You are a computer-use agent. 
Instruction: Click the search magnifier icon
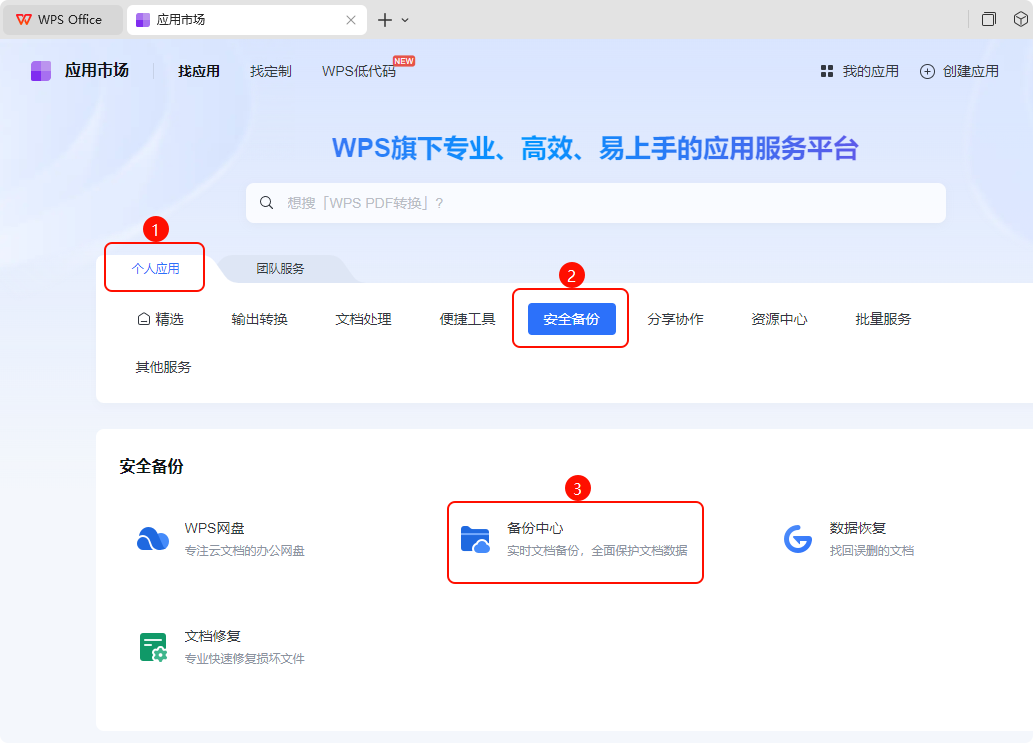coord(267,203)
